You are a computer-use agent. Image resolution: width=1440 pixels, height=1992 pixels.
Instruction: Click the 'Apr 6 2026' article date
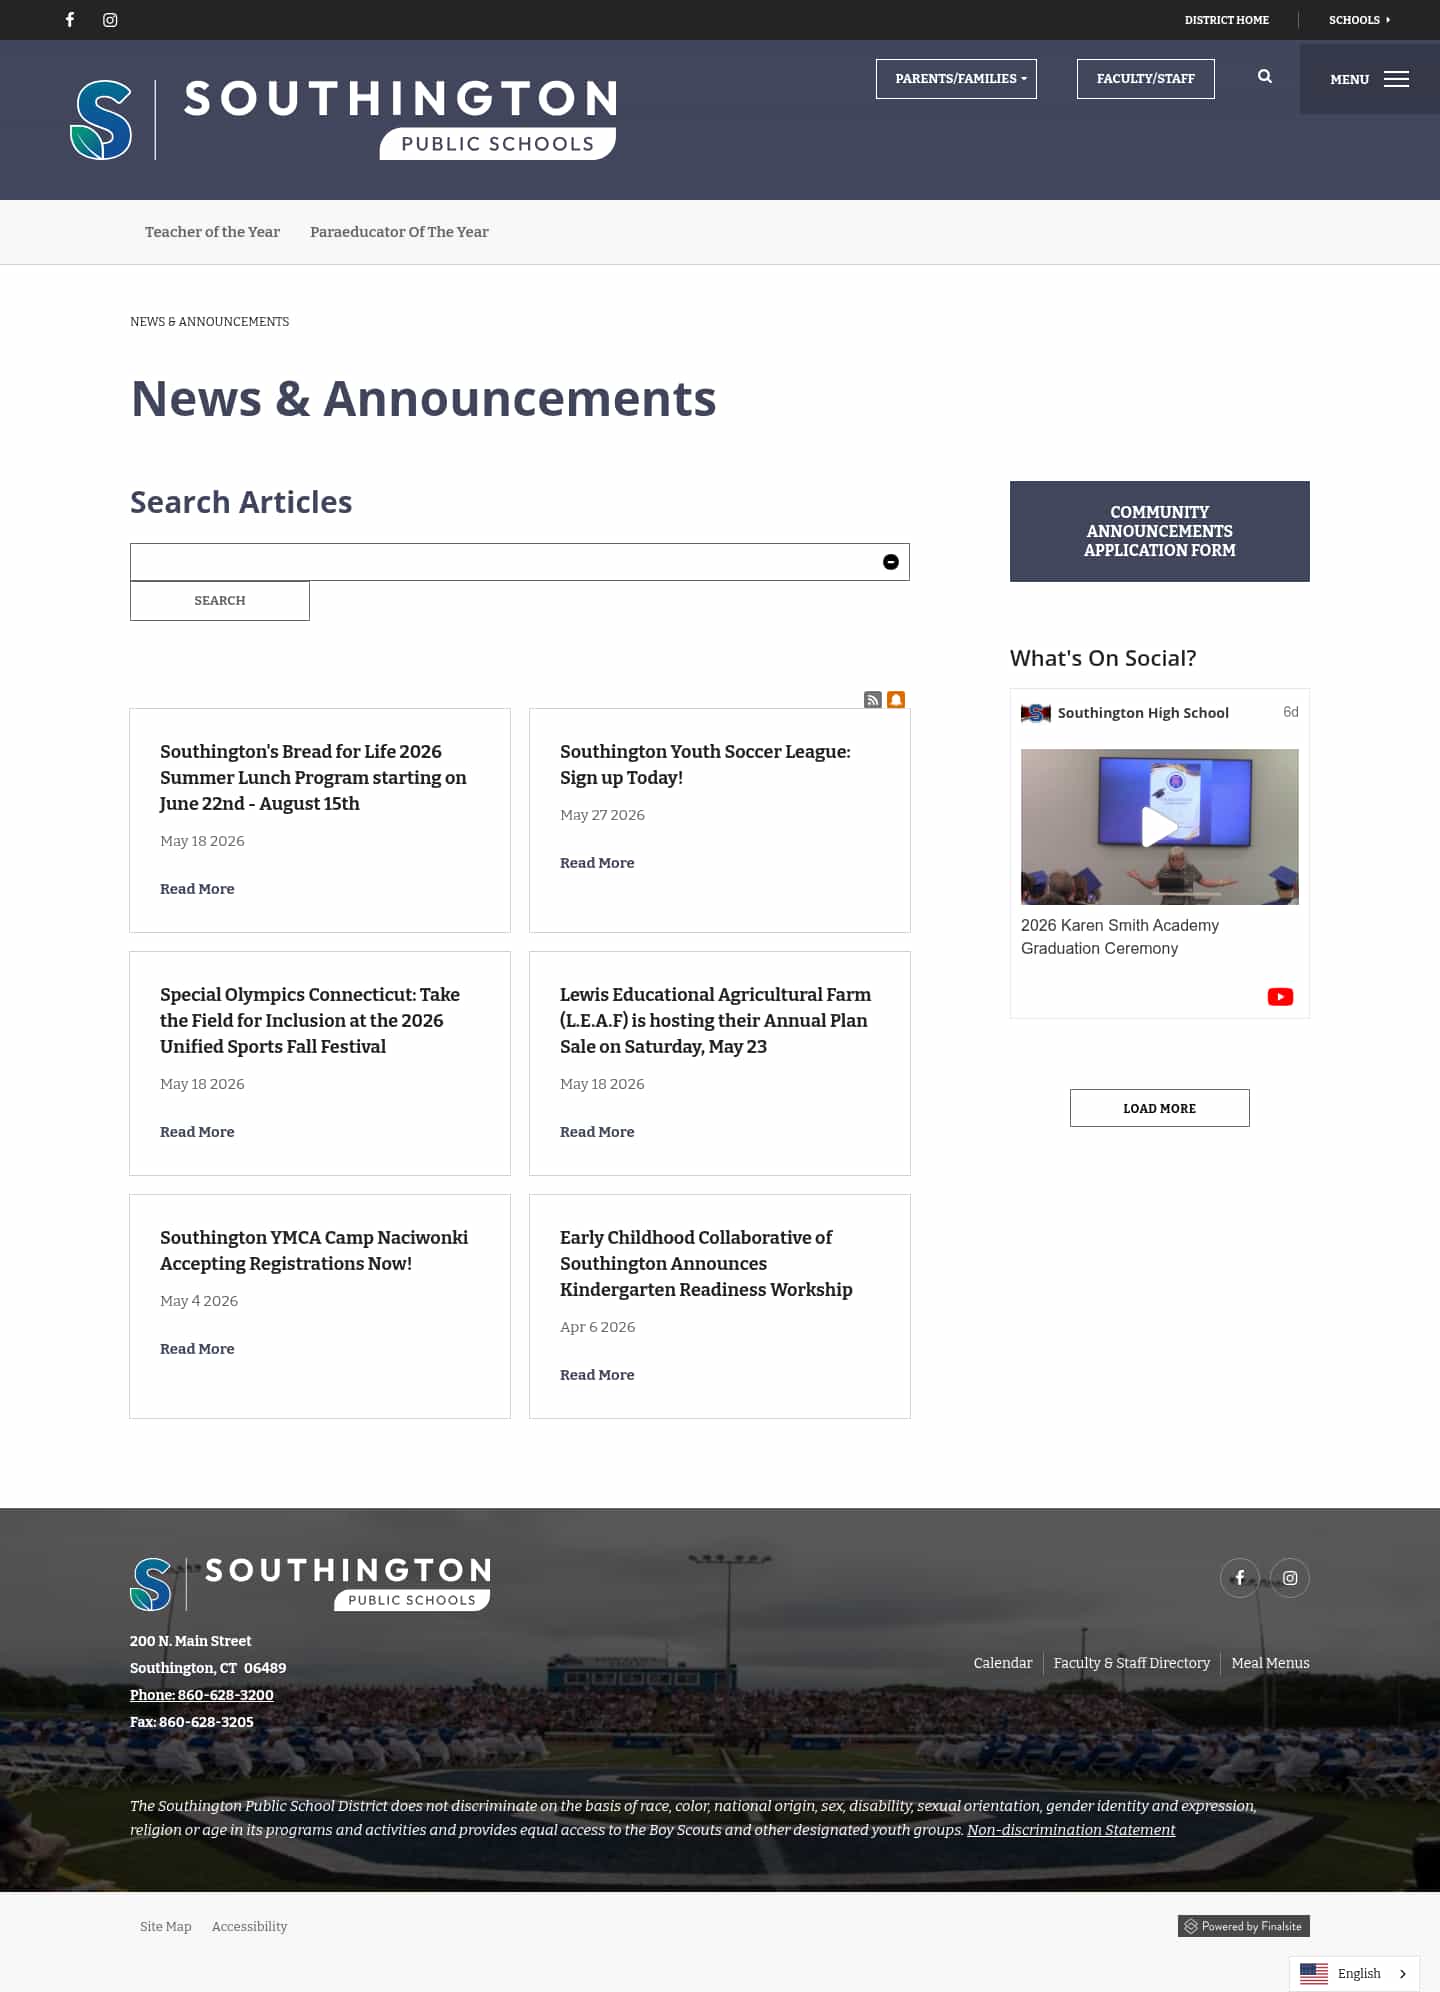point(597,1327)
